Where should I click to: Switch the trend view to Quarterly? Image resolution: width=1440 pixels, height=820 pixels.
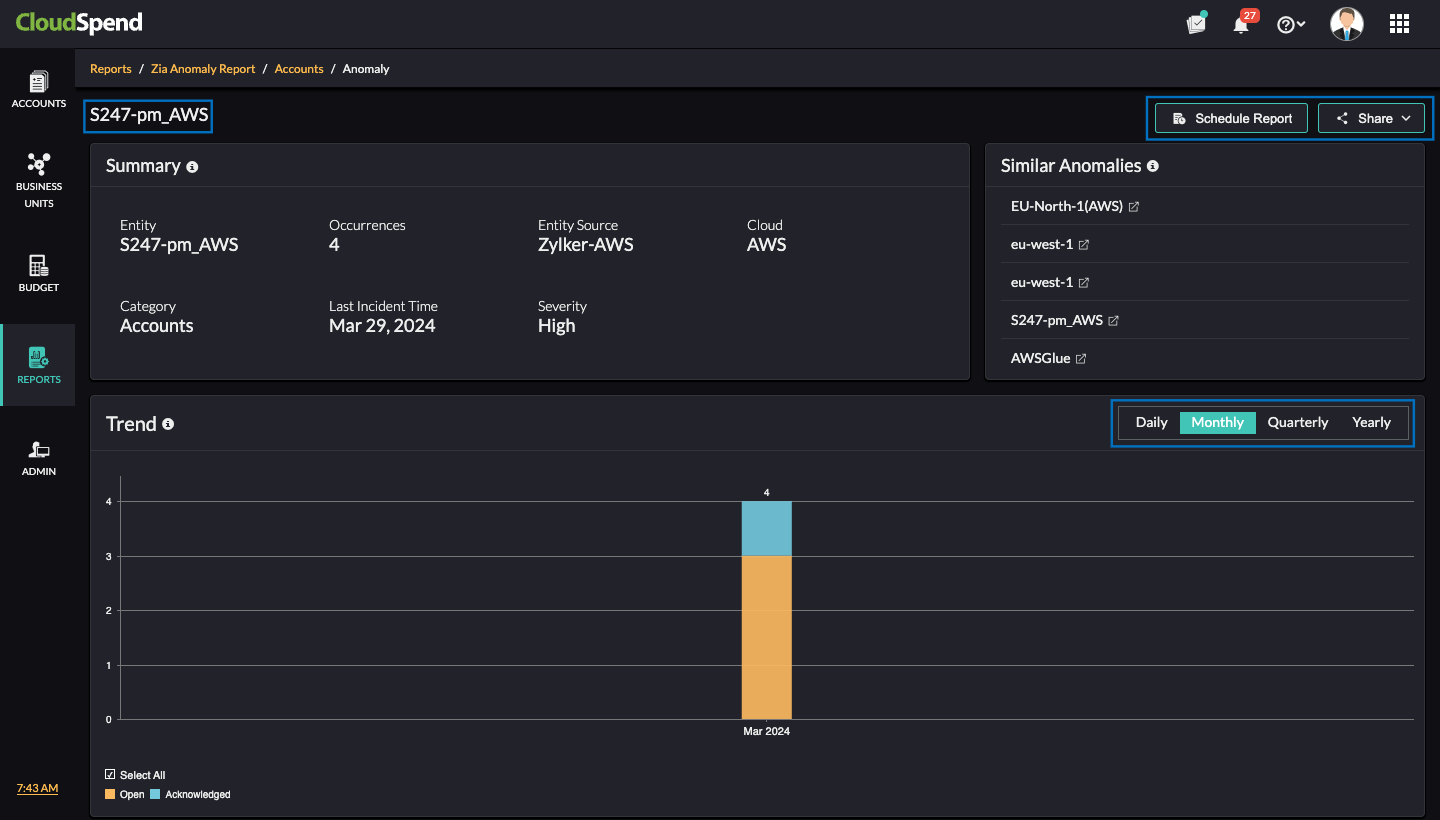pos(1297,422)
